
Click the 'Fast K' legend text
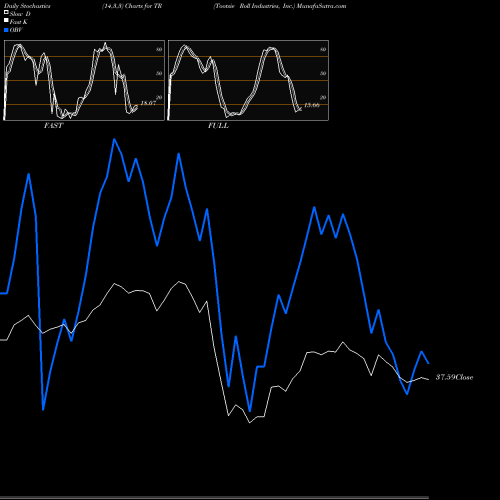coord(19,22)
